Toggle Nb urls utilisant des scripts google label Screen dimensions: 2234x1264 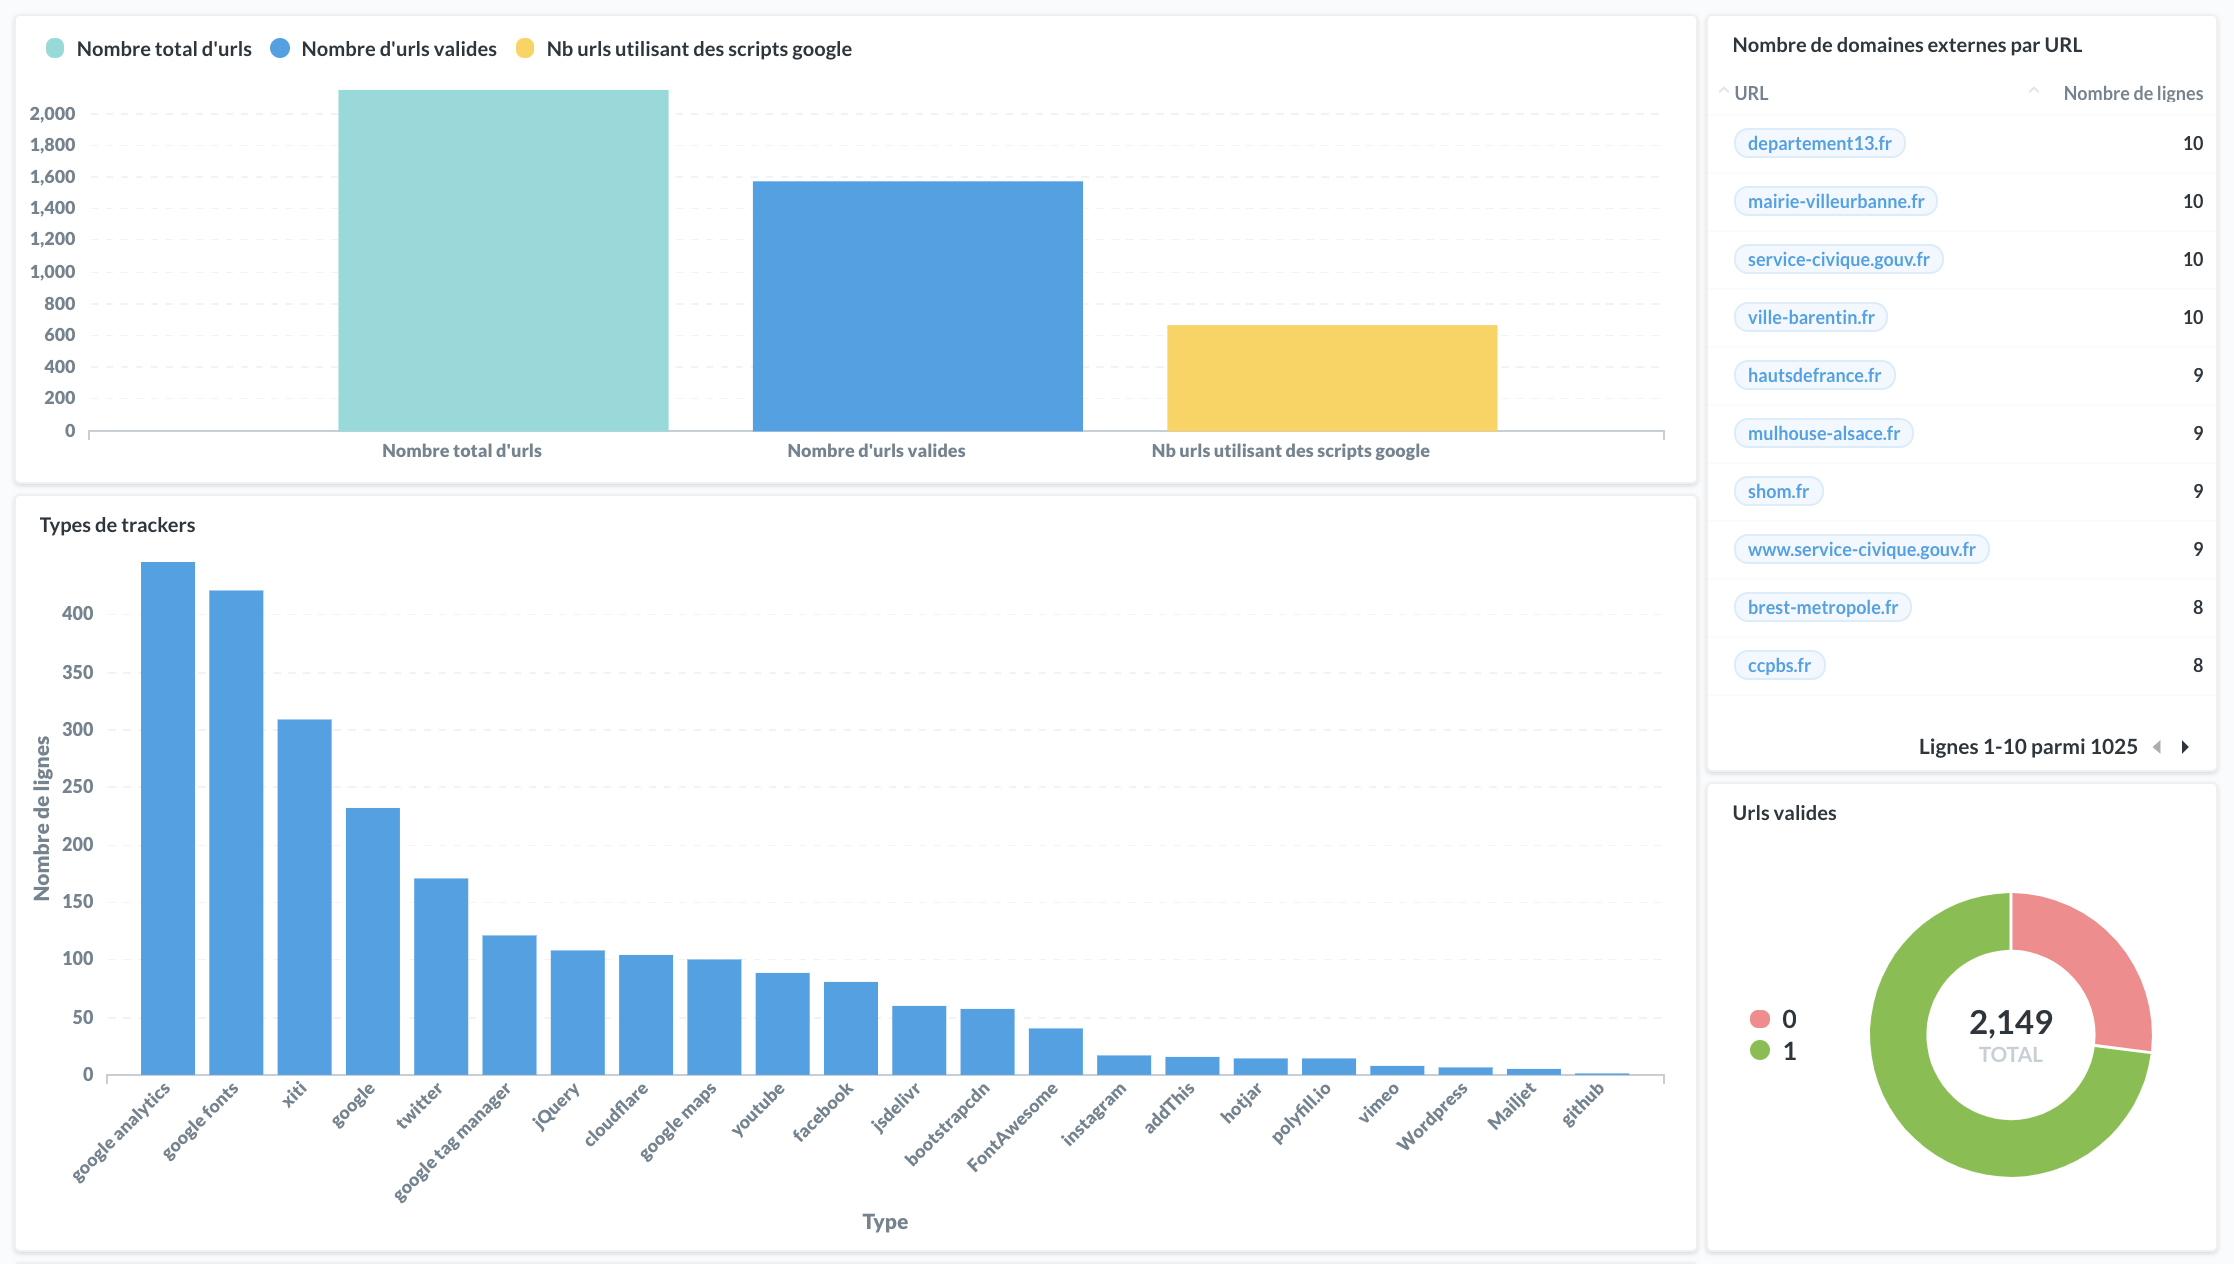pos(698,49)
